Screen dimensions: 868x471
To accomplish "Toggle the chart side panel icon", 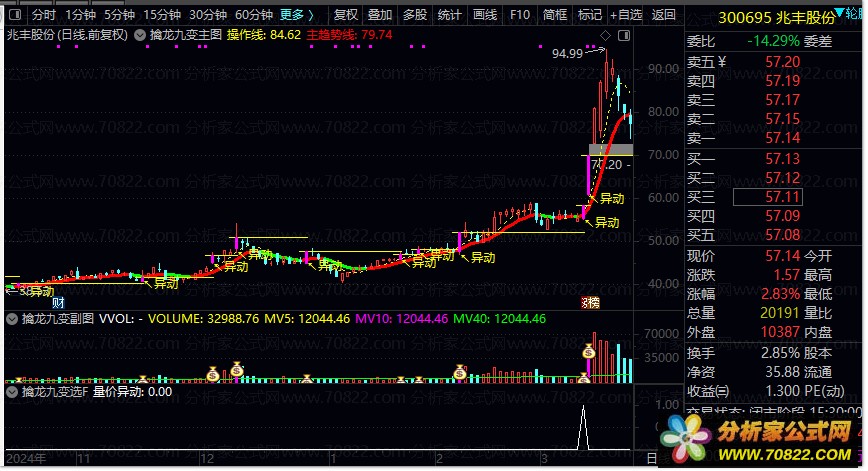I will 624,36.
